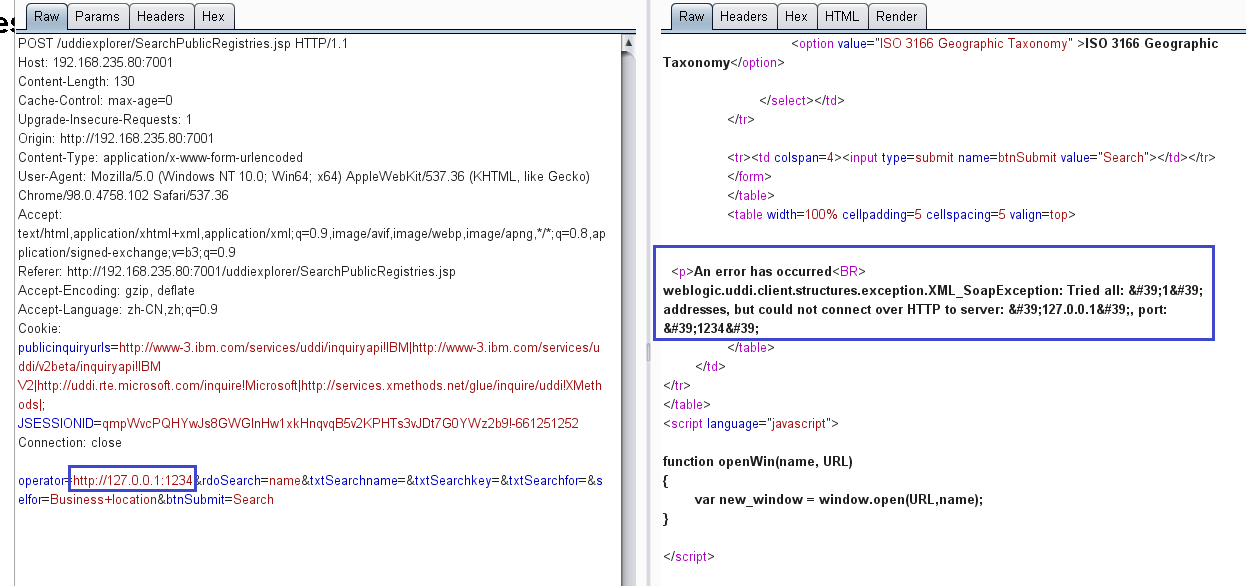Open the request Hex tab
This screenshot has width=1246, height=586.
213,16
